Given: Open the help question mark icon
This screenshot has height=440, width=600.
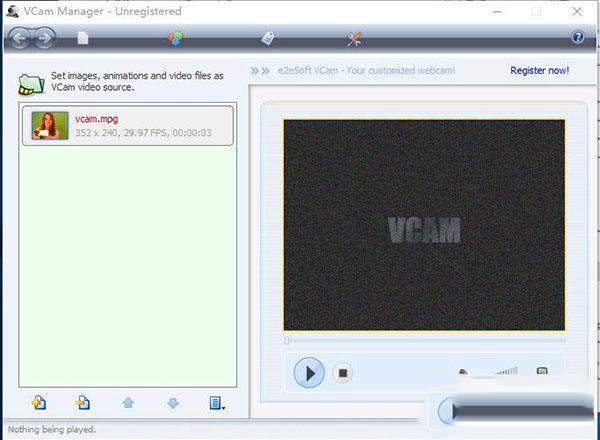Looking at the screenshot, I should 577,38.
